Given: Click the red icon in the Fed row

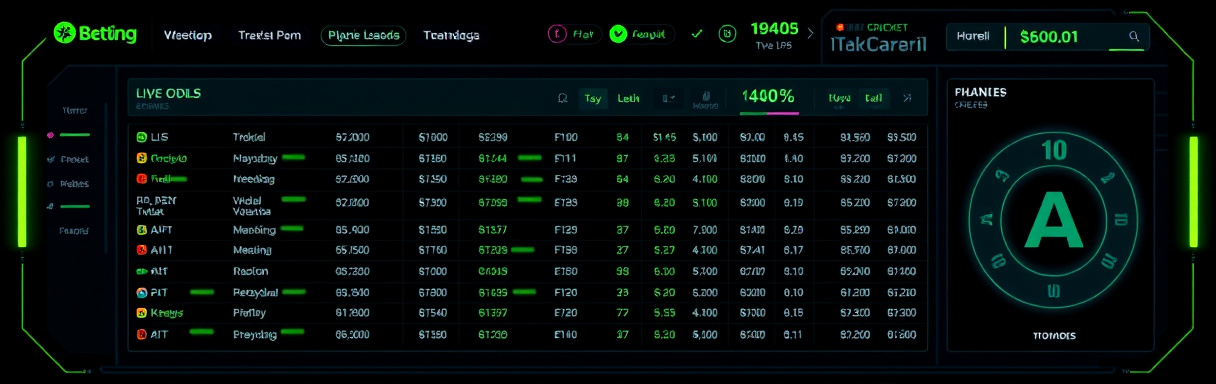Looking at the screenshot, I should [x=141, y=179].
